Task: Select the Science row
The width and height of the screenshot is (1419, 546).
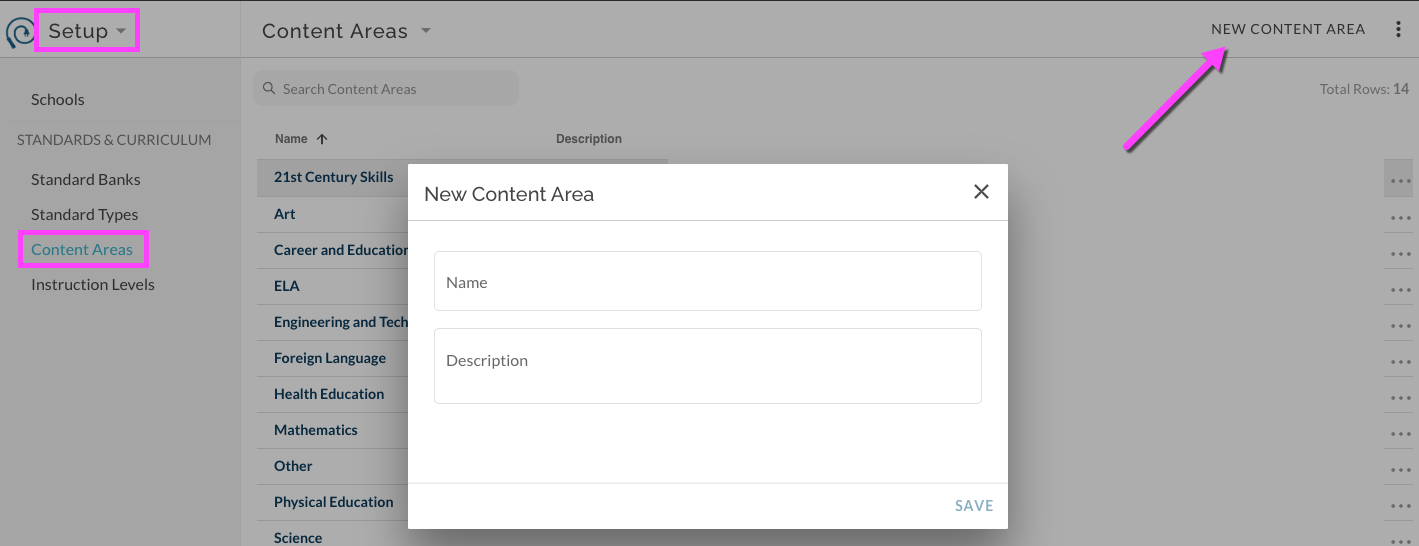Action: pos(298,538)
